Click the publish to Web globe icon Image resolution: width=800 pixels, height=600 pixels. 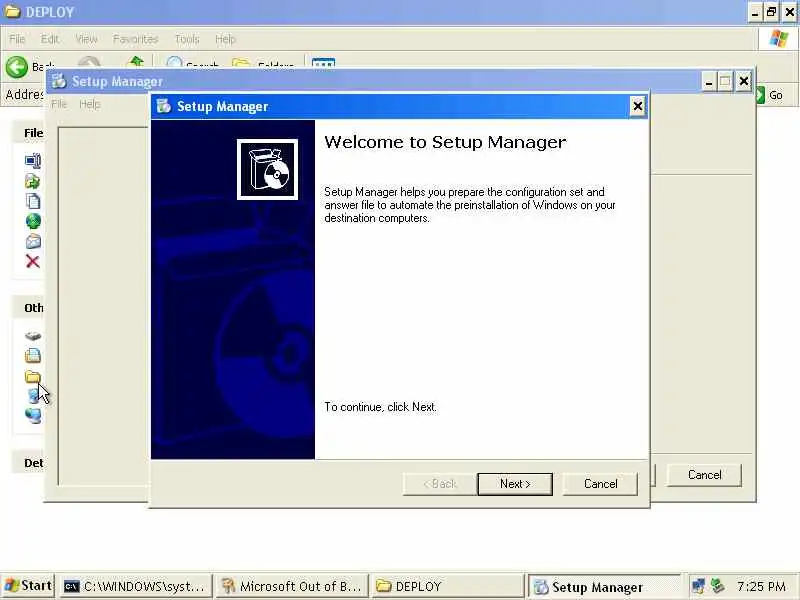(x=33, y=221)
